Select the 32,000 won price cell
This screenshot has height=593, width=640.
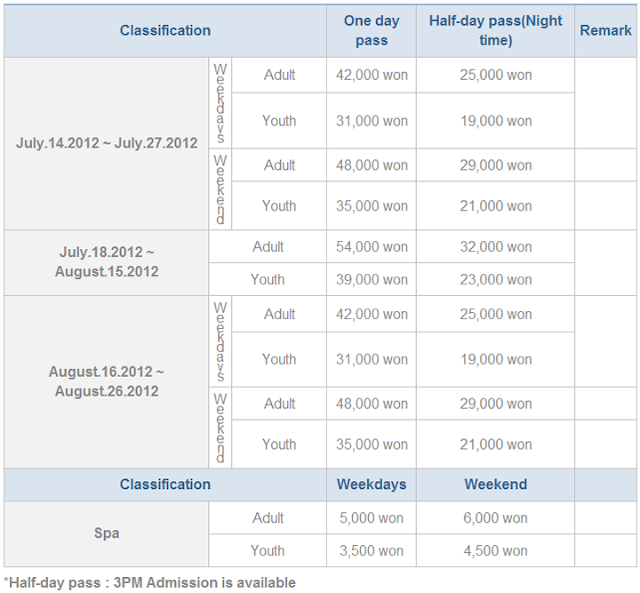pyautogui.click(x=495, y=247)
